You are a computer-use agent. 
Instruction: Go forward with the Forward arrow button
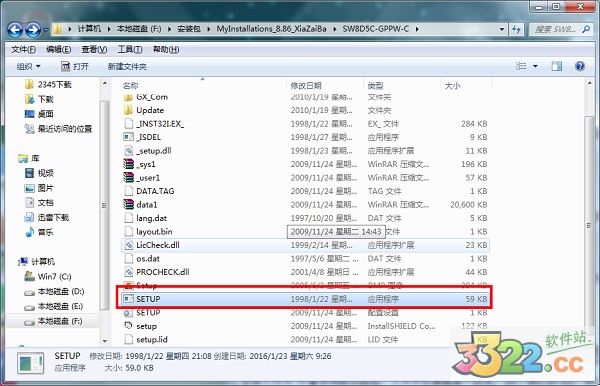tap(33, 30)
